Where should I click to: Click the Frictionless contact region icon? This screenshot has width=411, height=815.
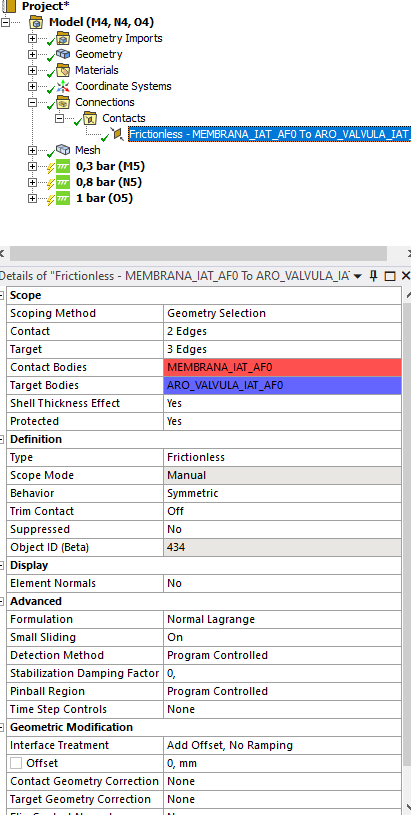(x=119, y=134)
